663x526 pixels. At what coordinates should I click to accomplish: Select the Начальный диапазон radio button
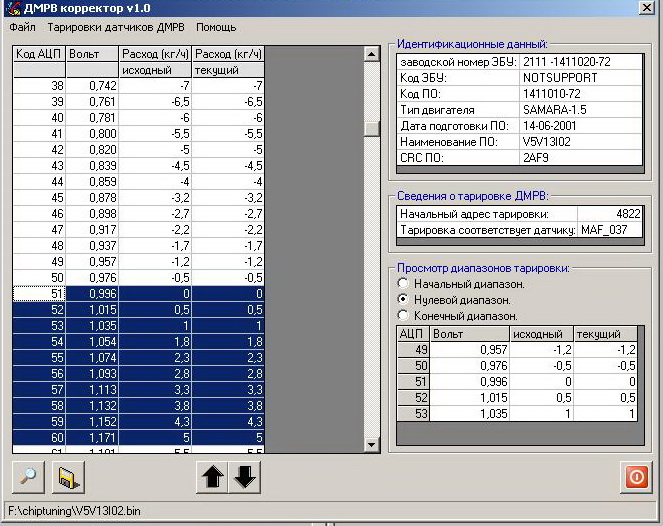coord(403,284)
